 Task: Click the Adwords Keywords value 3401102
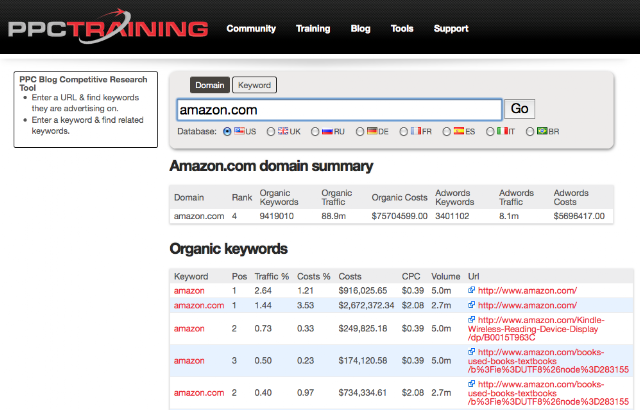click(x=452, y=216)
